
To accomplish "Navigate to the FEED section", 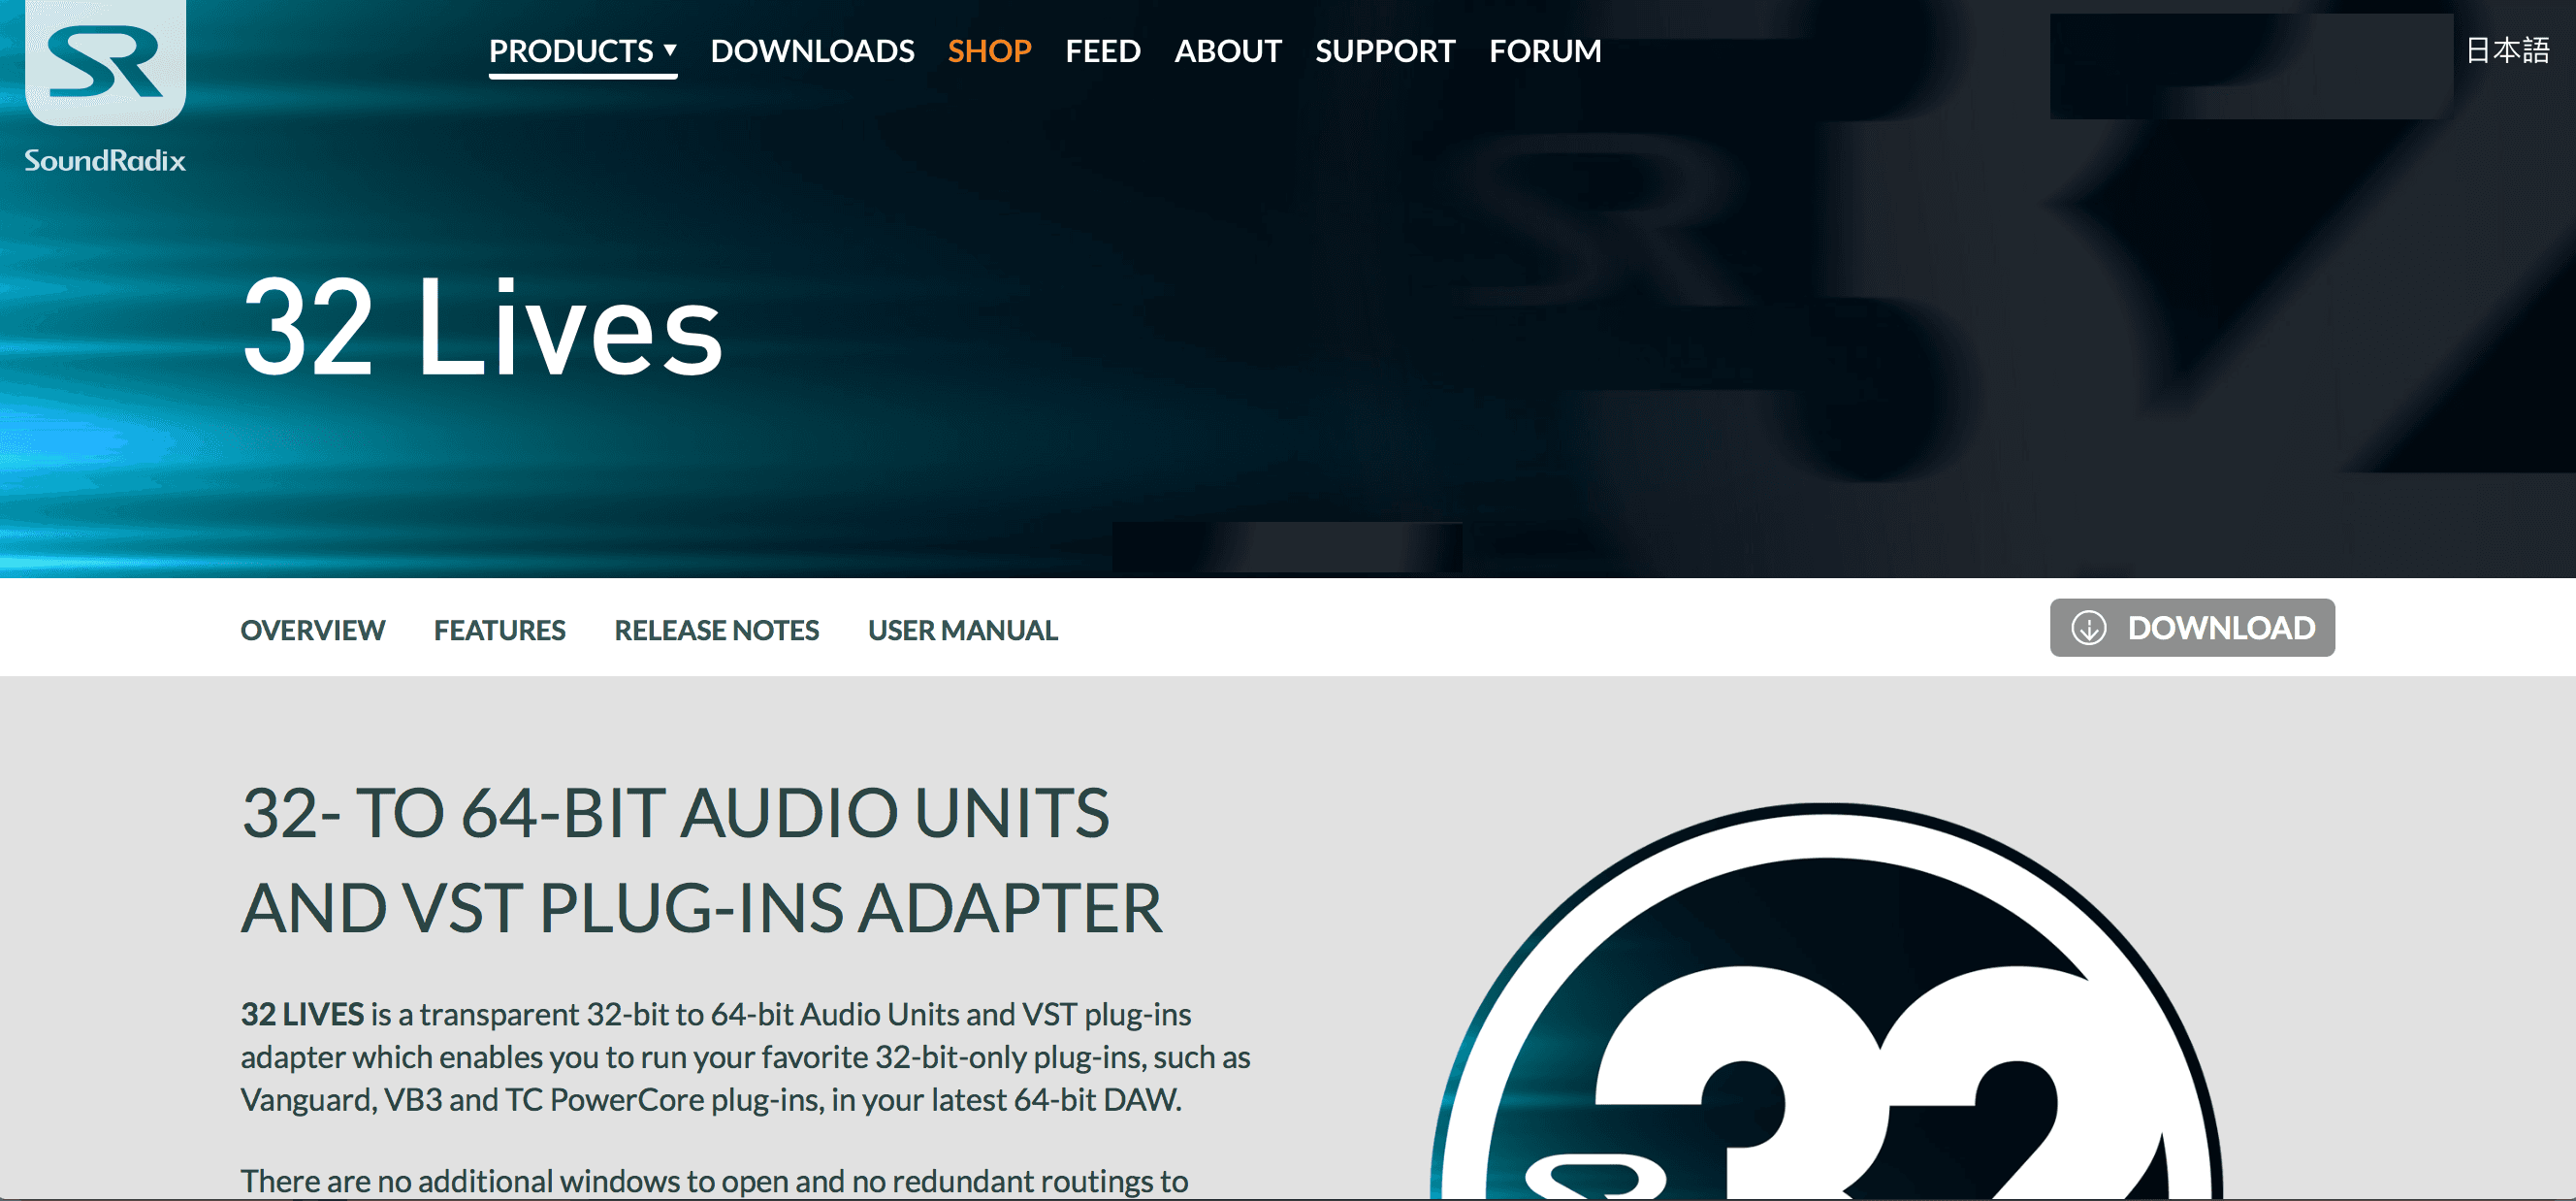I will point(1103,50).
